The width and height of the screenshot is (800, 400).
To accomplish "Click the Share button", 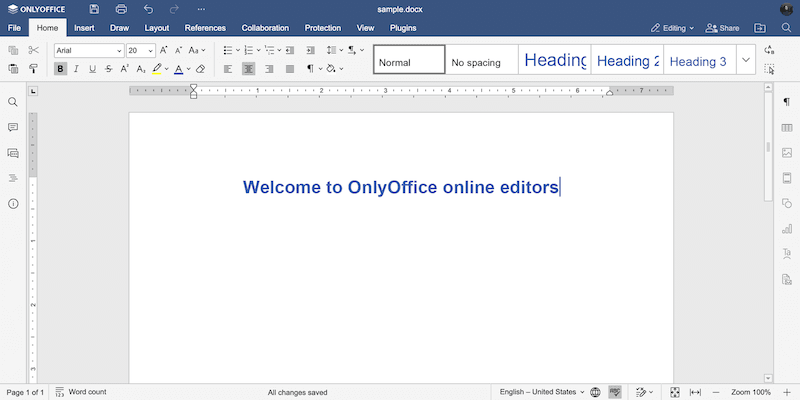I will (x=722, y=28).
